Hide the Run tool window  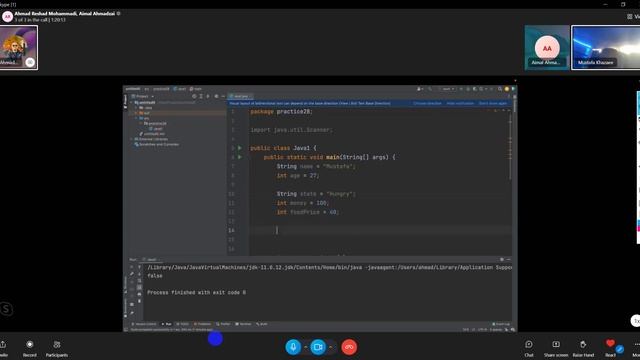click(509, 260)
